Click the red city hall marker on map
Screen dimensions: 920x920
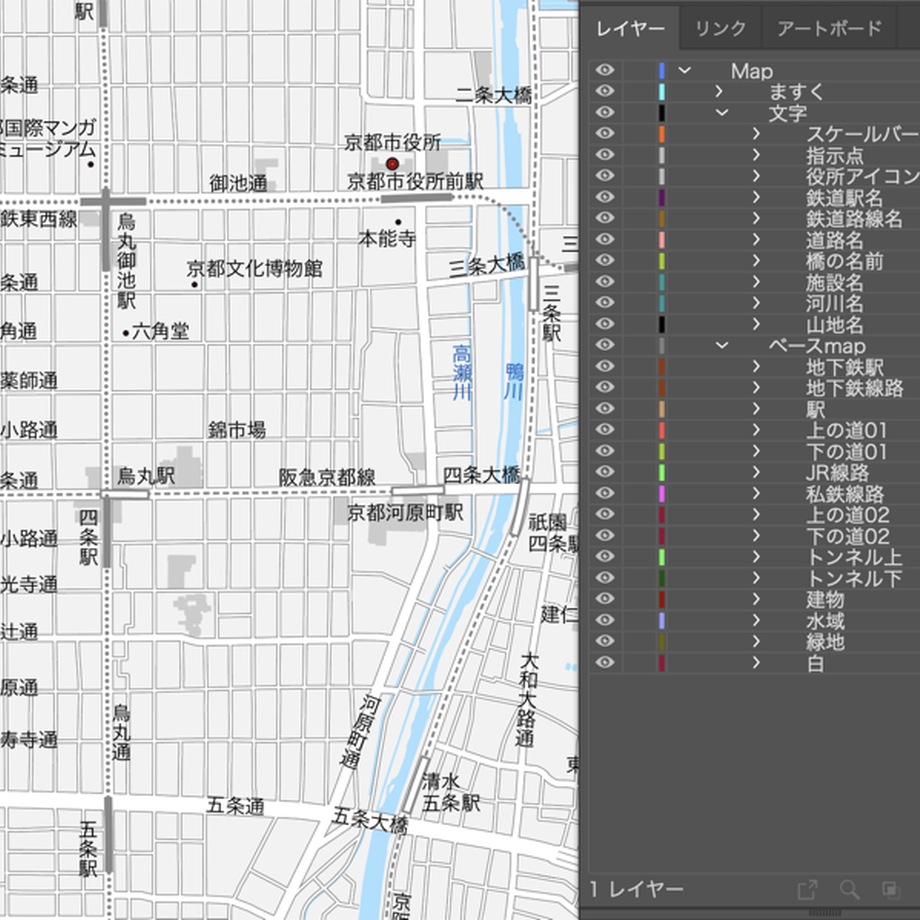(393, 164)
